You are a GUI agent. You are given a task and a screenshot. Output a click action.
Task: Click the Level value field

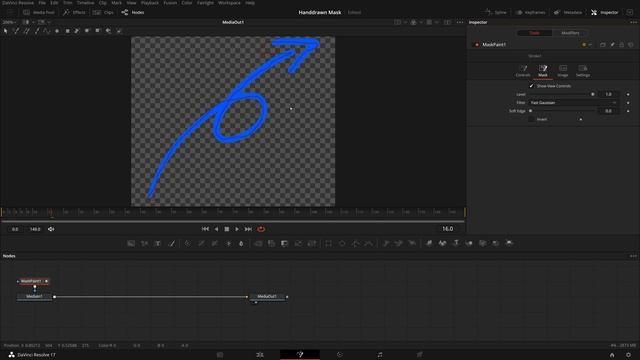608,94
